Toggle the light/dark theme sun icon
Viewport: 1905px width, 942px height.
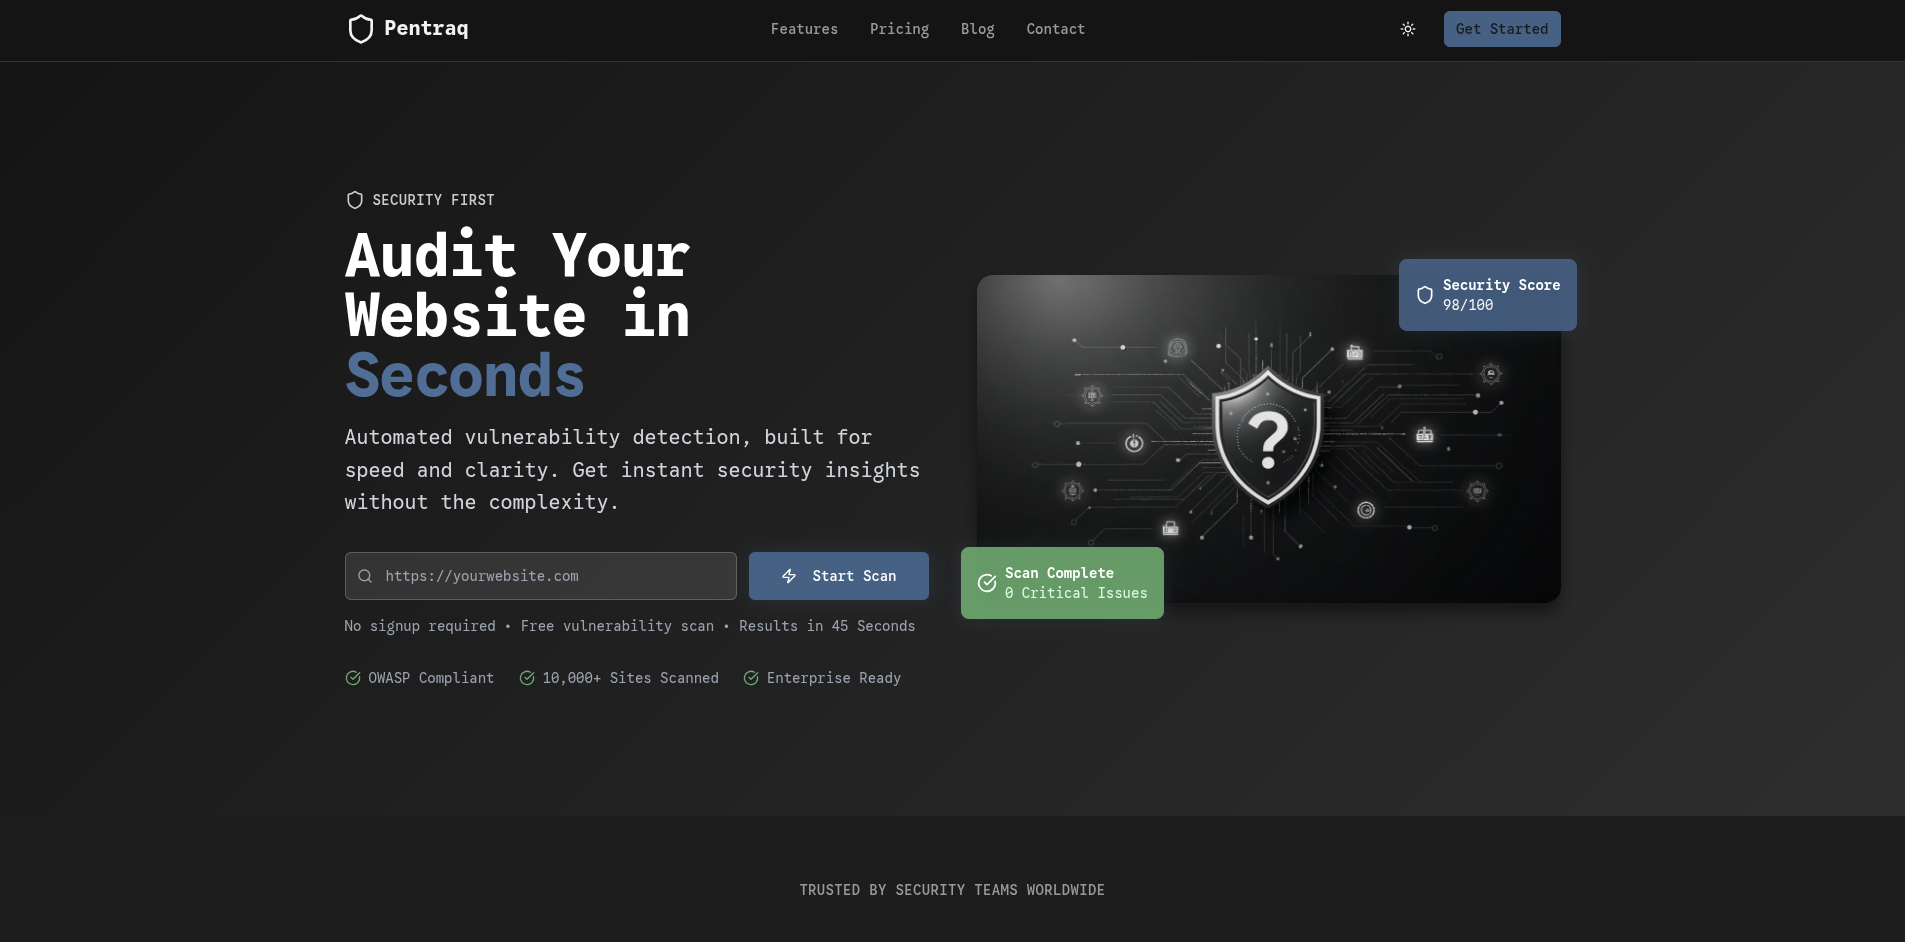1407,29
